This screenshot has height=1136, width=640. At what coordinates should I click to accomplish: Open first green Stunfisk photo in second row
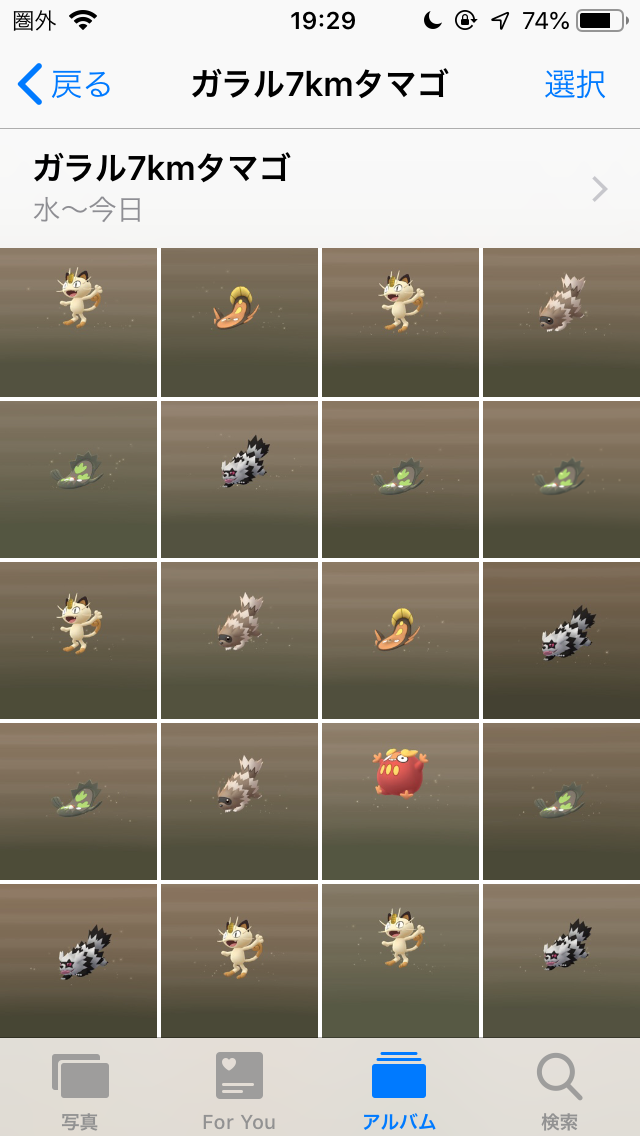78,480
